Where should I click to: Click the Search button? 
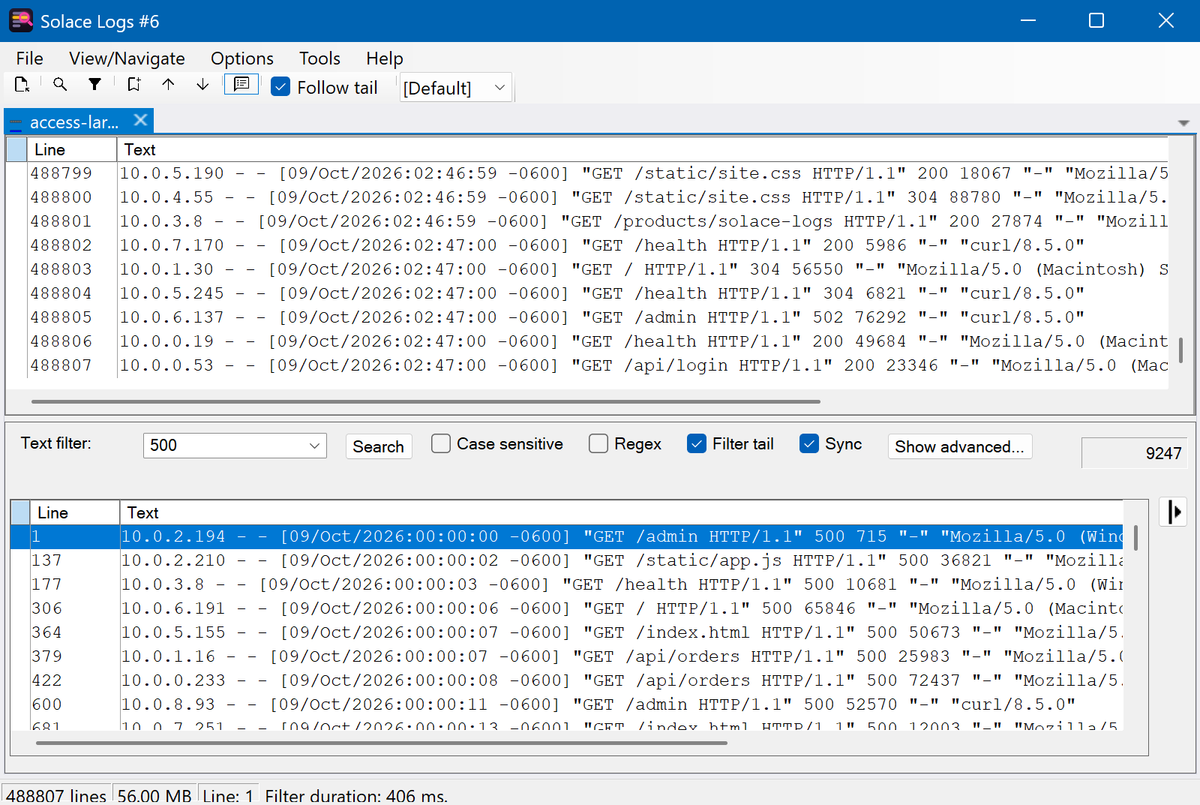[378, 447]
